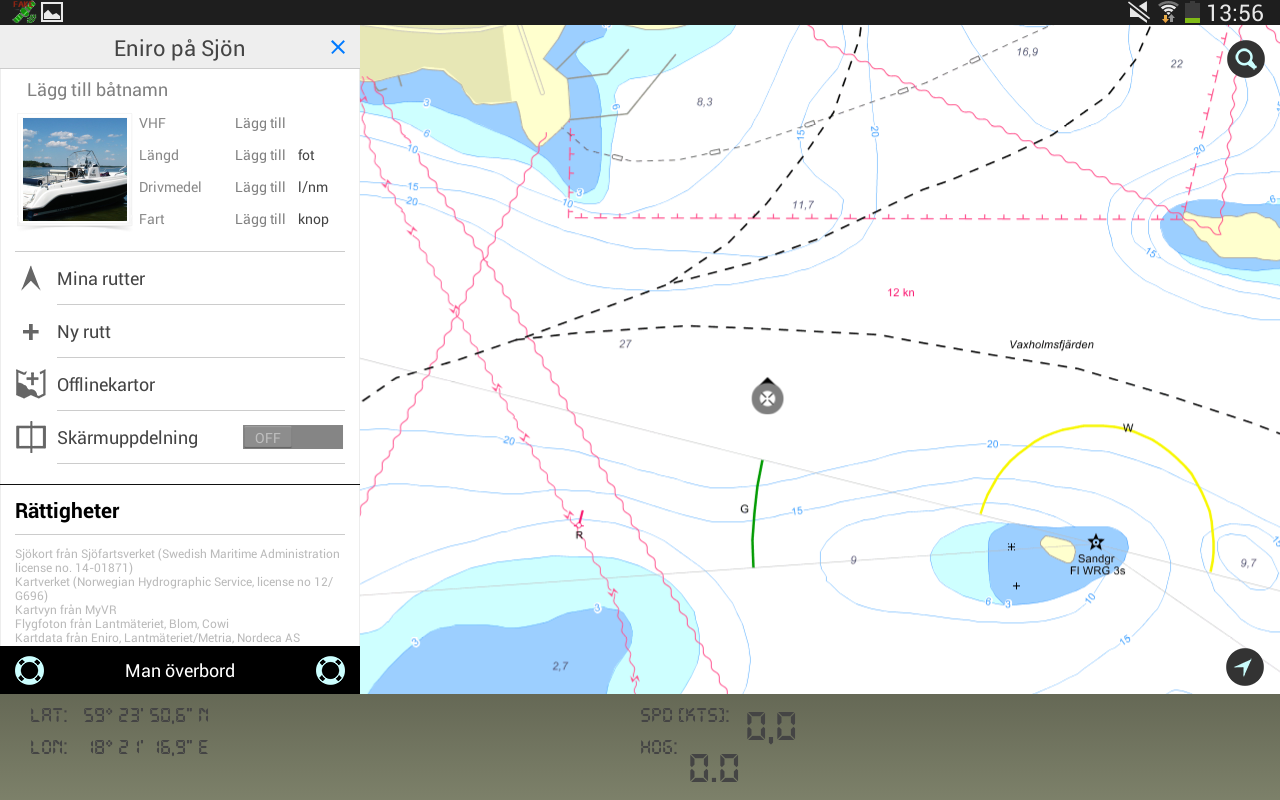1280x800 pixels.
Task: Add Längd value in fot
Action: coord(260,155)
